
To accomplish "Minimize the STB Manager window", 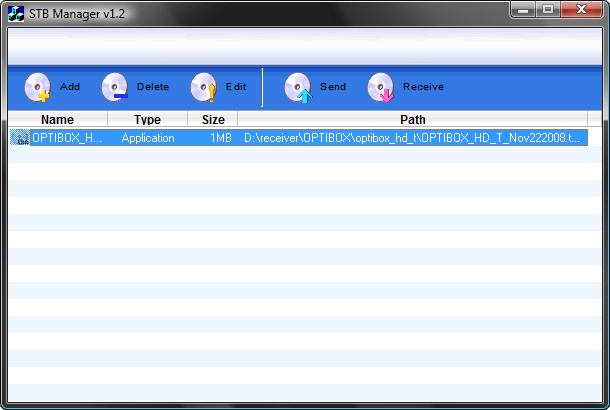I will pyautogui.click(x=523, y=9).
